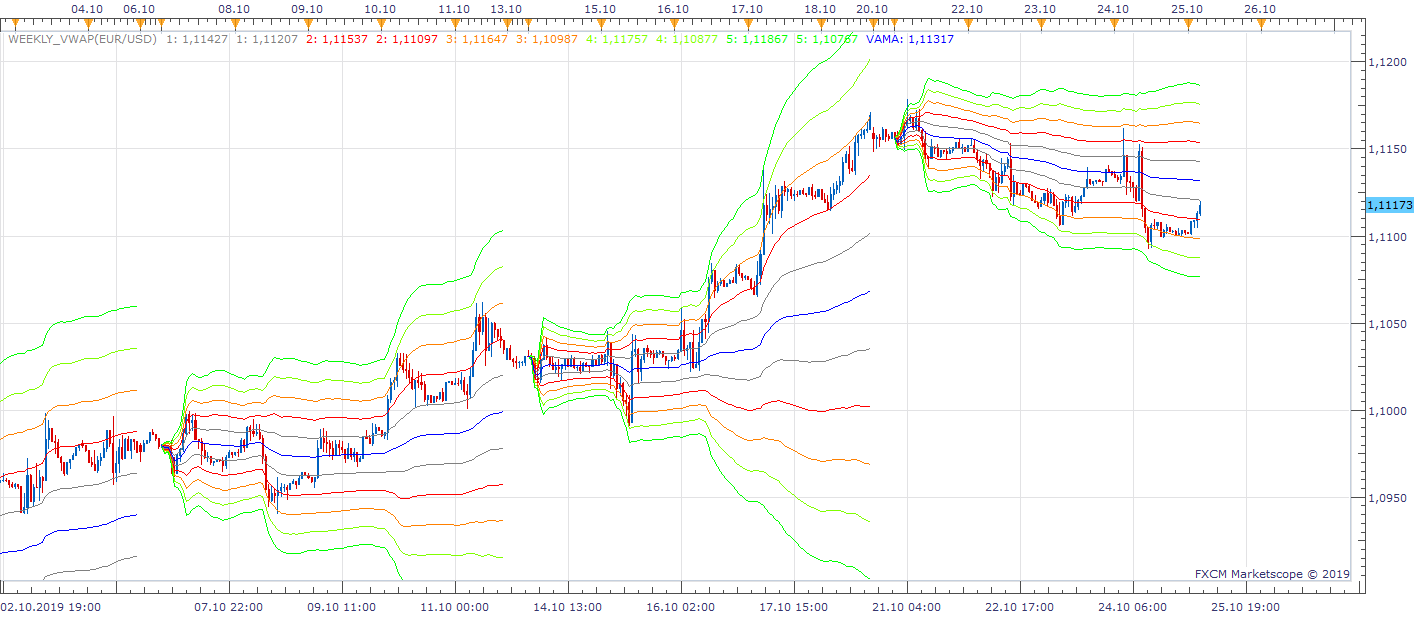Select legend value 1: 1,11427

[198, 39]
